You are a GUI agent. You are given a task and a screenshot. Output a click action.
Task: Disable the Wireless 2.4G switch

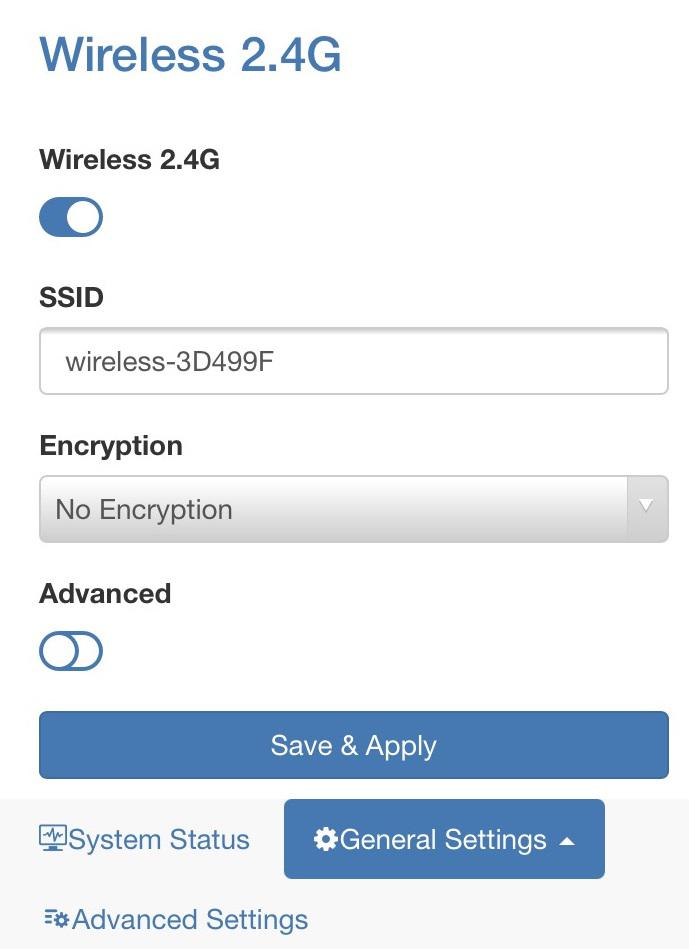71,217
